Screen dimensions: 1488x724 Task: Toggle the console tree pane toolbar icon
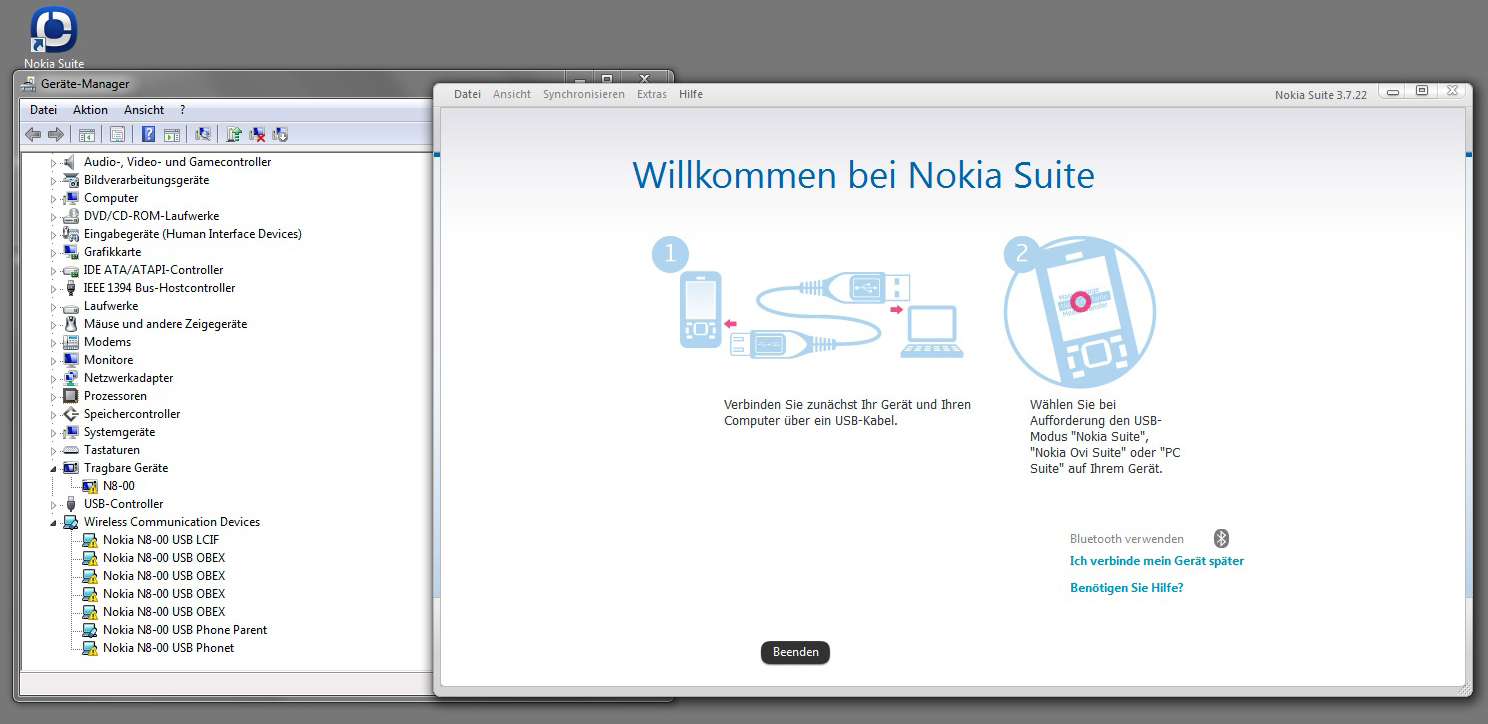pos(87,134)
